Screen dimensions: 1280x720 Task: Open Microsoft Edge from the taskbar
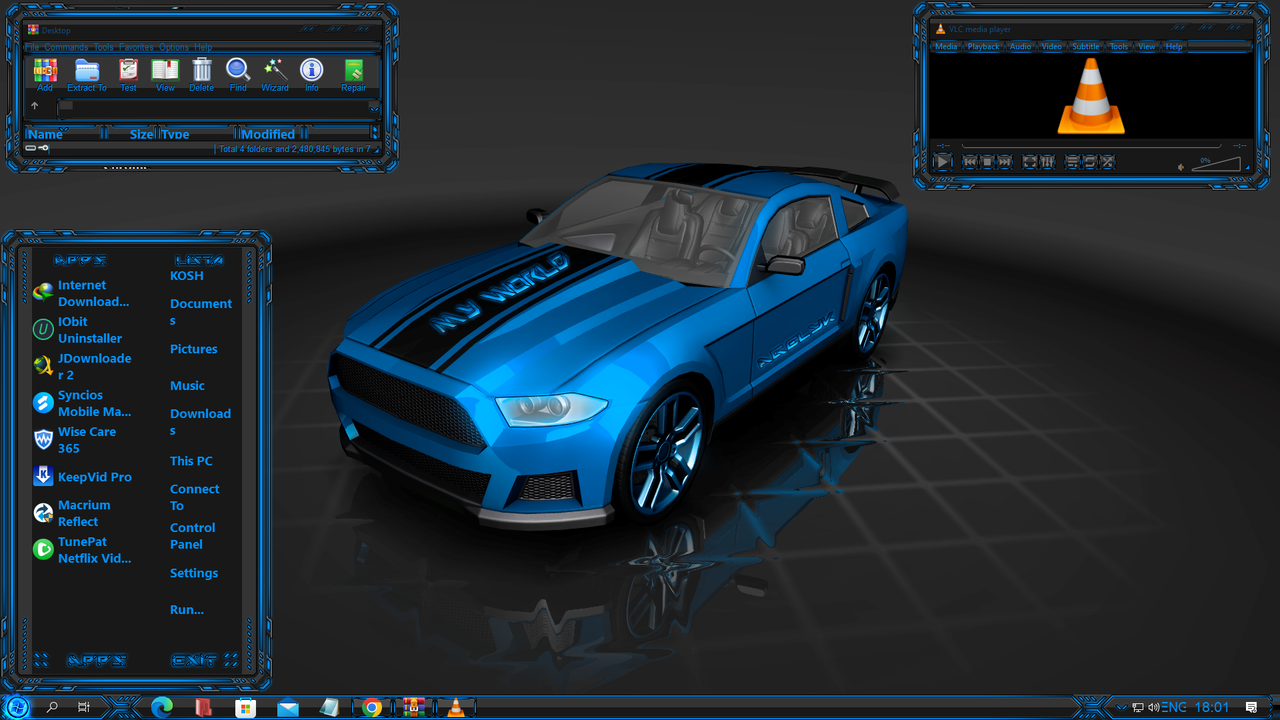[162, 708]
